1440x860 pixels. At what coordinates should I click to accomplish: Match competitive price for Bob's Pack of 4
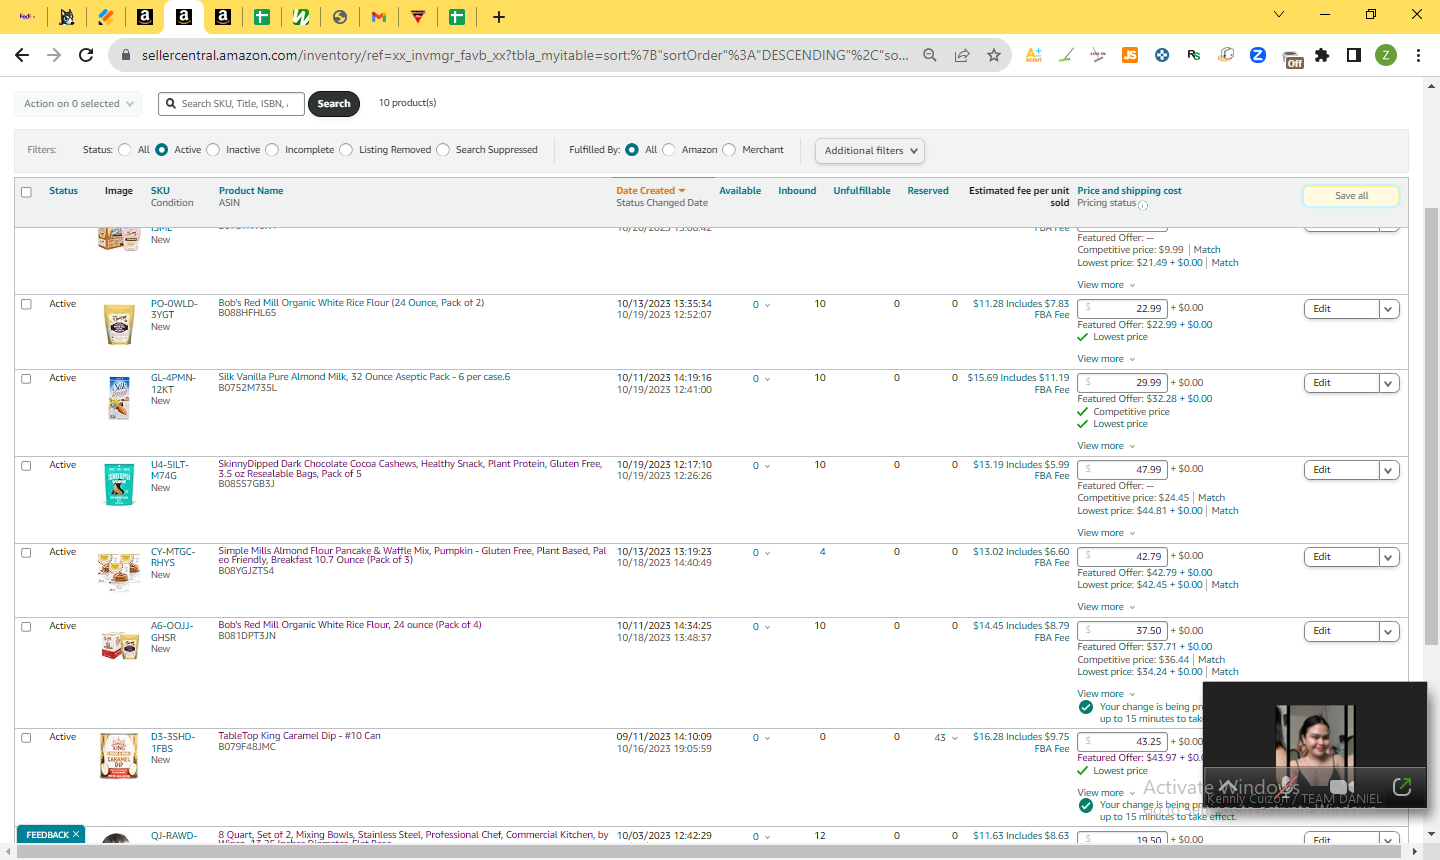(1211, 660)
